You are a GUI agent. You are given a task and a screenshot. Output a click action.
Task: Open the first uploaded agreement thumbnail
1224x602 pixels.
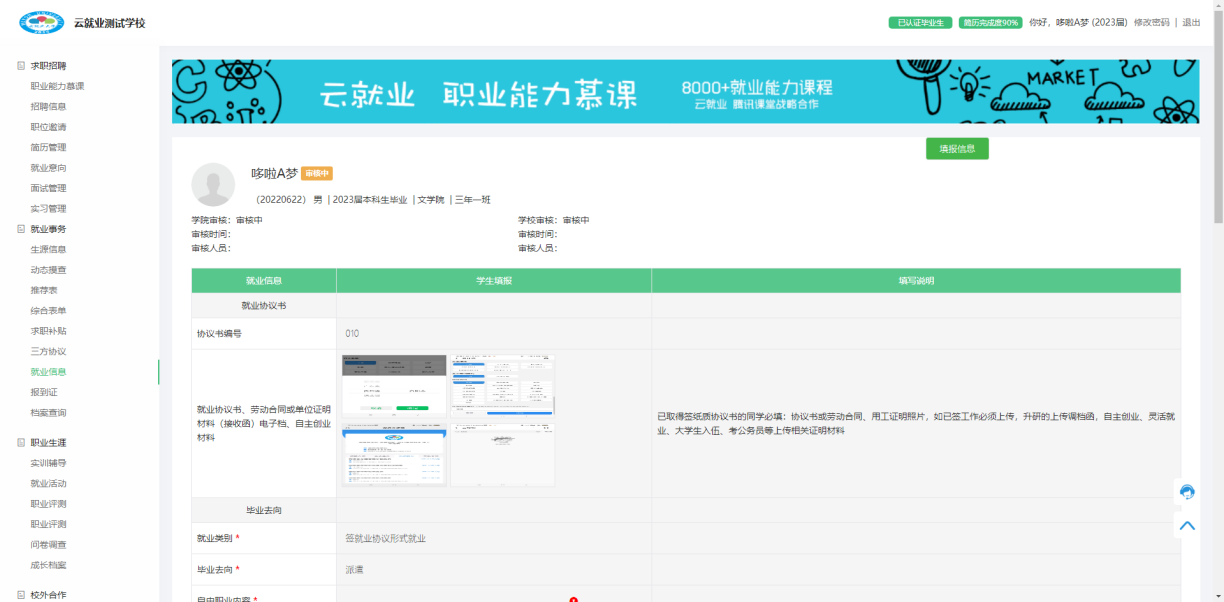pos(394,384)
